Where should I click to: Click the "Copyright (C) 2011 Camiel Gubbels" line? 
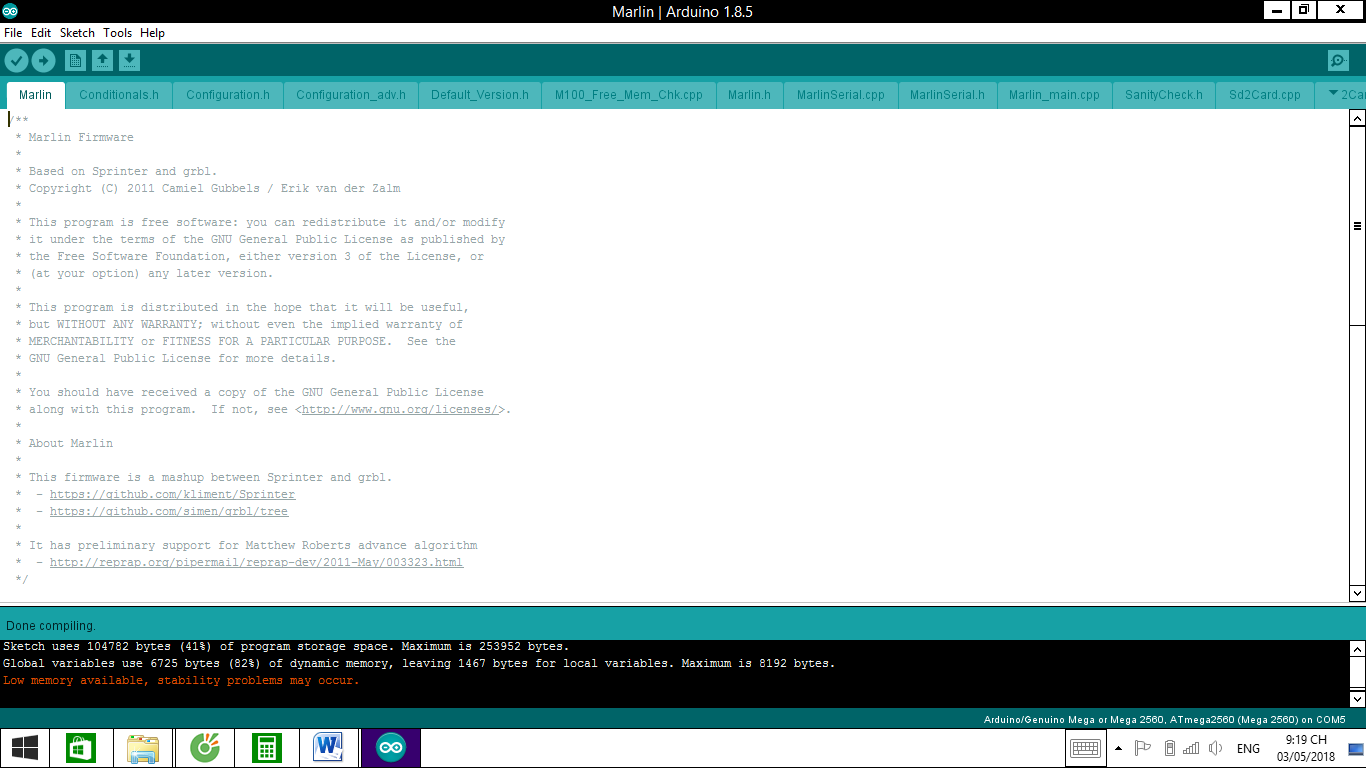click(x=214, y=189)
